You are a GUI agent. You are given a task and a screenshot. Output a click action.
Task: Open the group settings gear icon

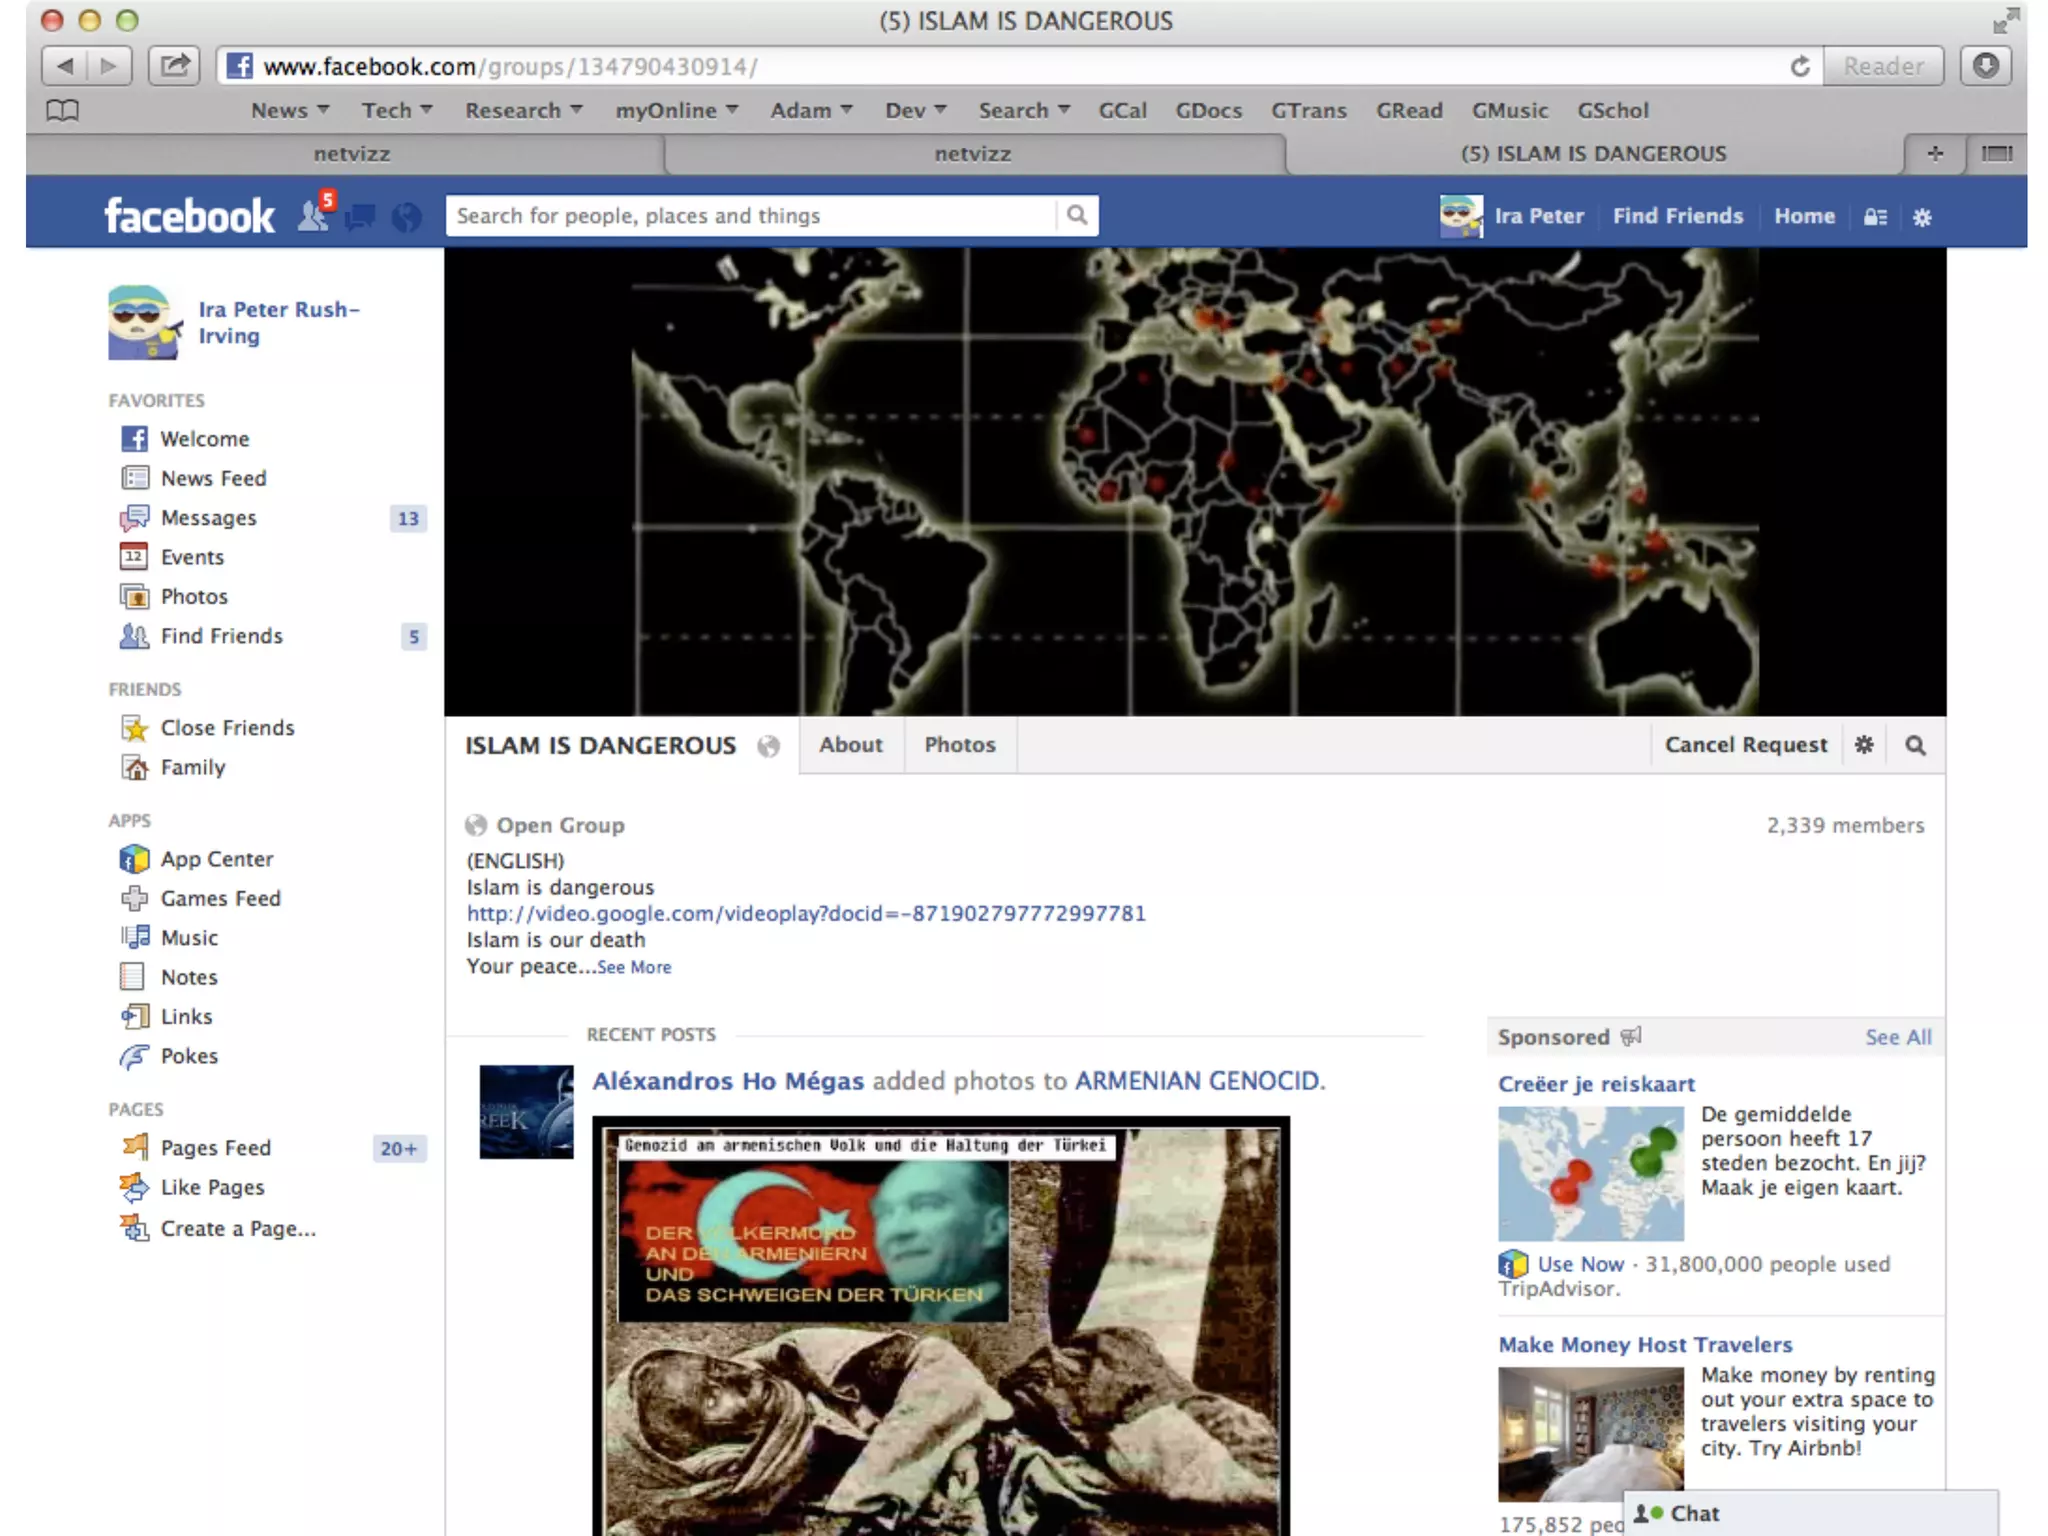point(1864,745)
